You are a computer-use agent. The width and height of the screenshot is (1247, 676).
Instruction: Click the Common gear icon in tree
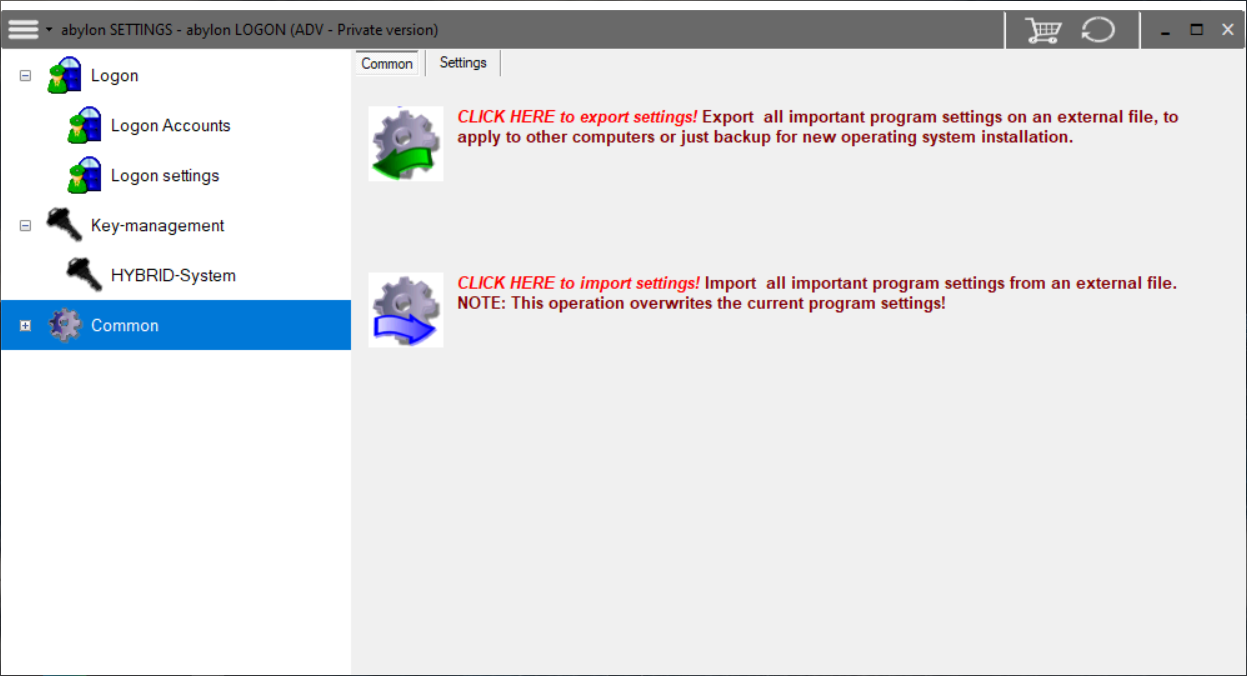pyautogui.click(x=65, y=326)
